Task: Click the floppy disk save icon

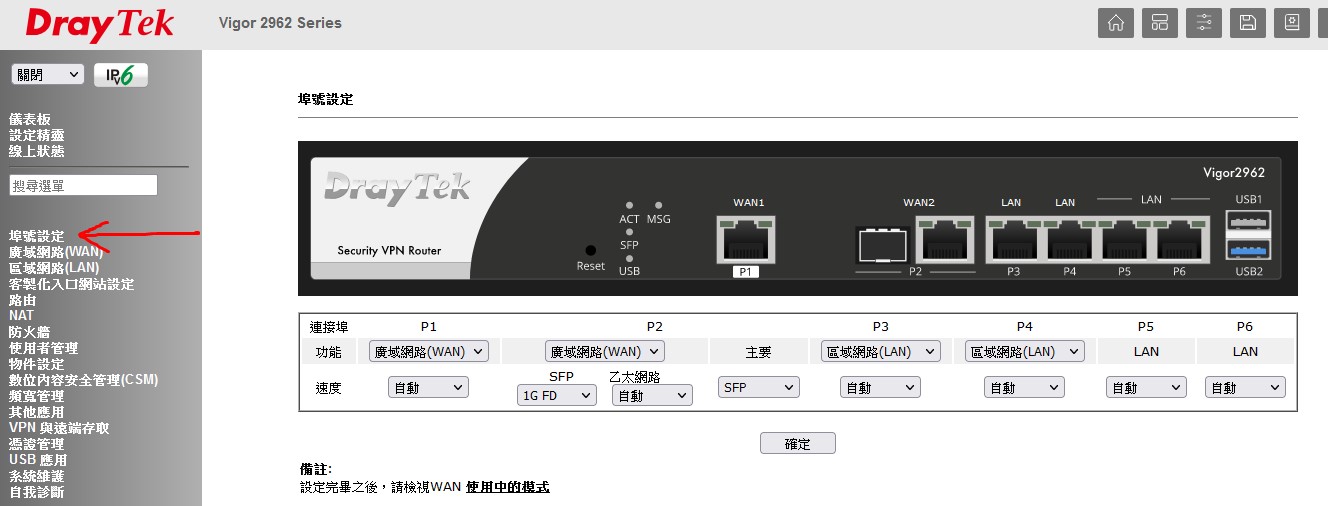Action: 1247,23
